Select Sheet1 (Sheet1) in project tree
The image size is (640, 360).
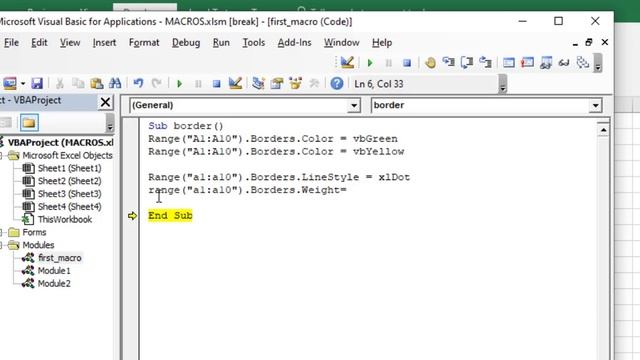69,168
